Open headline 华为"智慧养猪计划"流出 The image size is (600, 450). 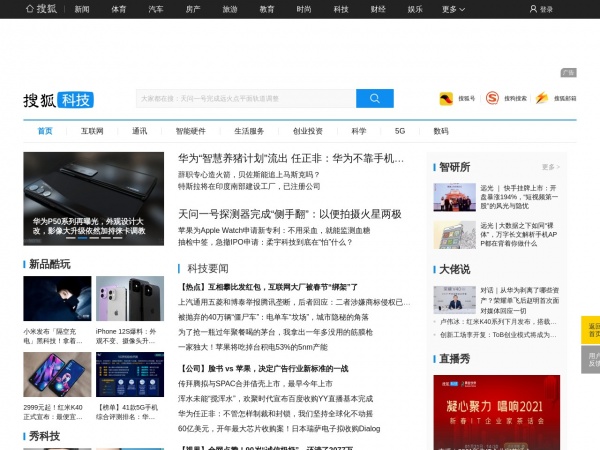(291, 158)
